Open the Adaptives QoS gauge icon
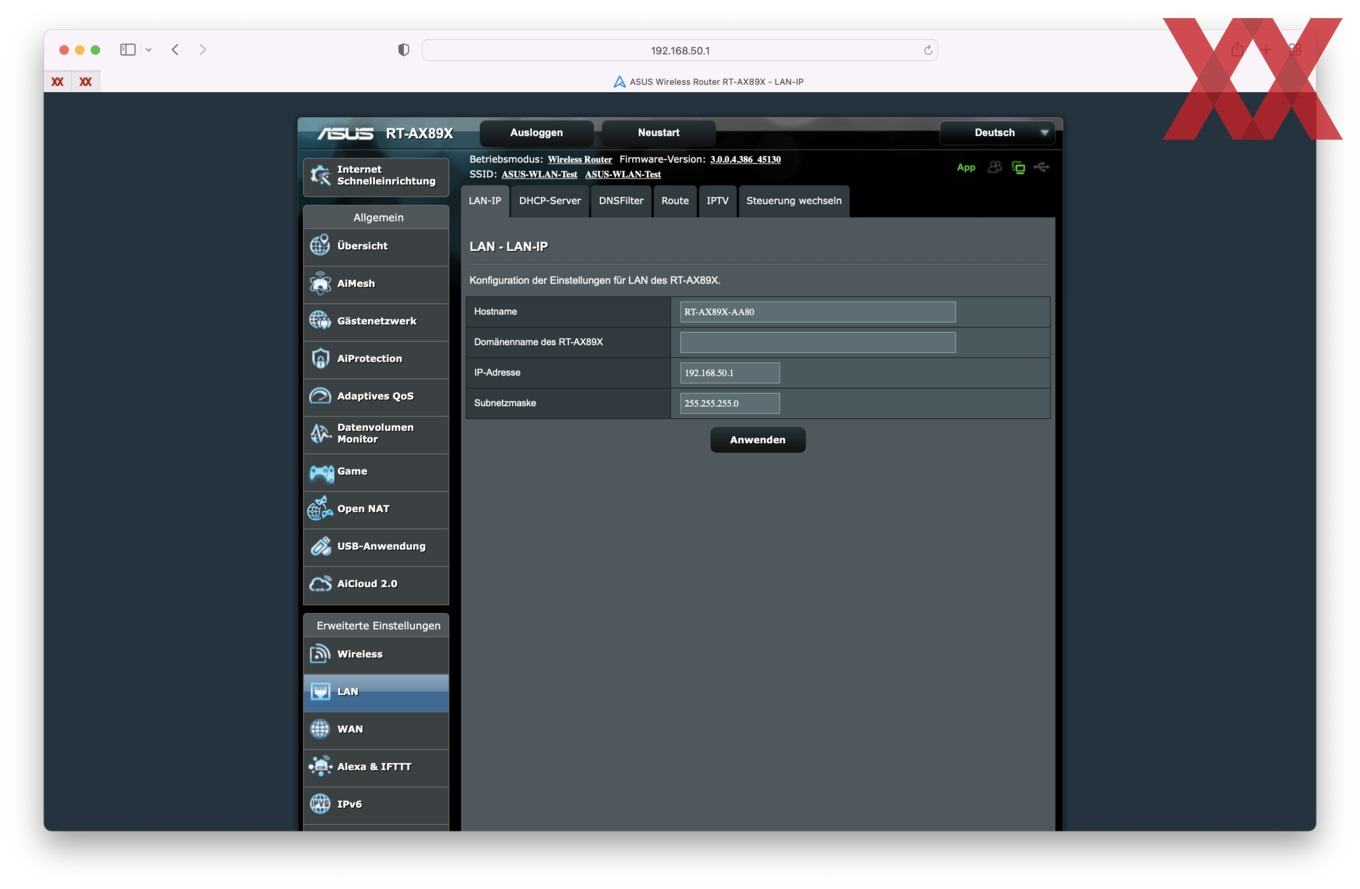The image size is (1360, 889). pyautogui.click(x=320, y=396)
